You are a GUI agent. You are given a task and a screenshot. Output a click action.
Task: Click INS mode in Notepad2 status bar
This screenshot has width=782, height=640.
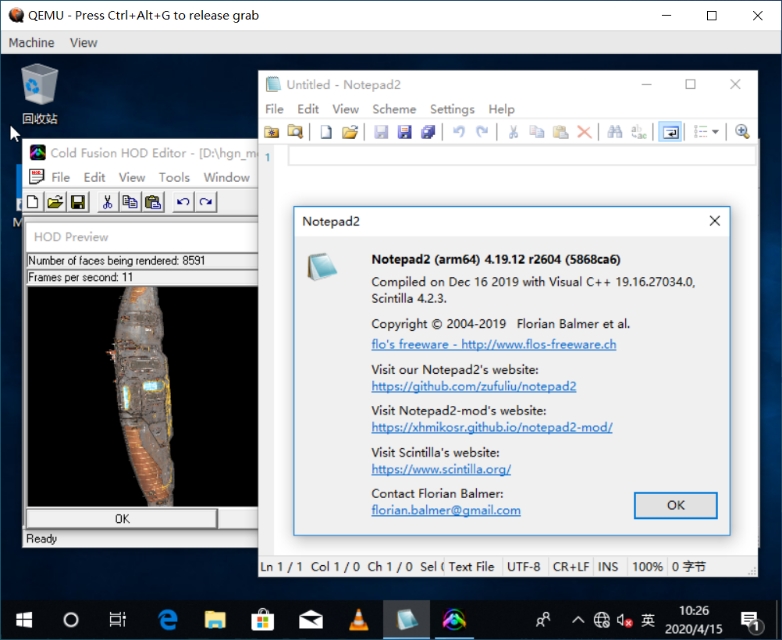[x=608, y=567]
